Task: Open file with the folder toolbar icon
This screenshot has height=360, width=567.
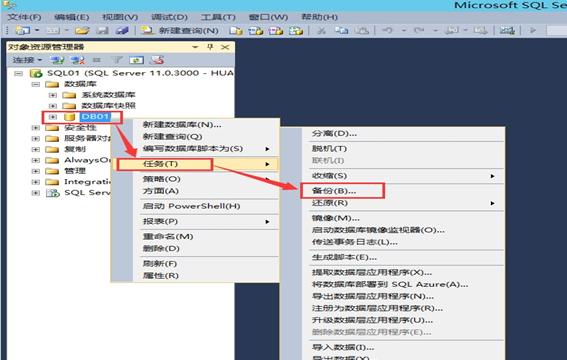Action: click(82, 30)
